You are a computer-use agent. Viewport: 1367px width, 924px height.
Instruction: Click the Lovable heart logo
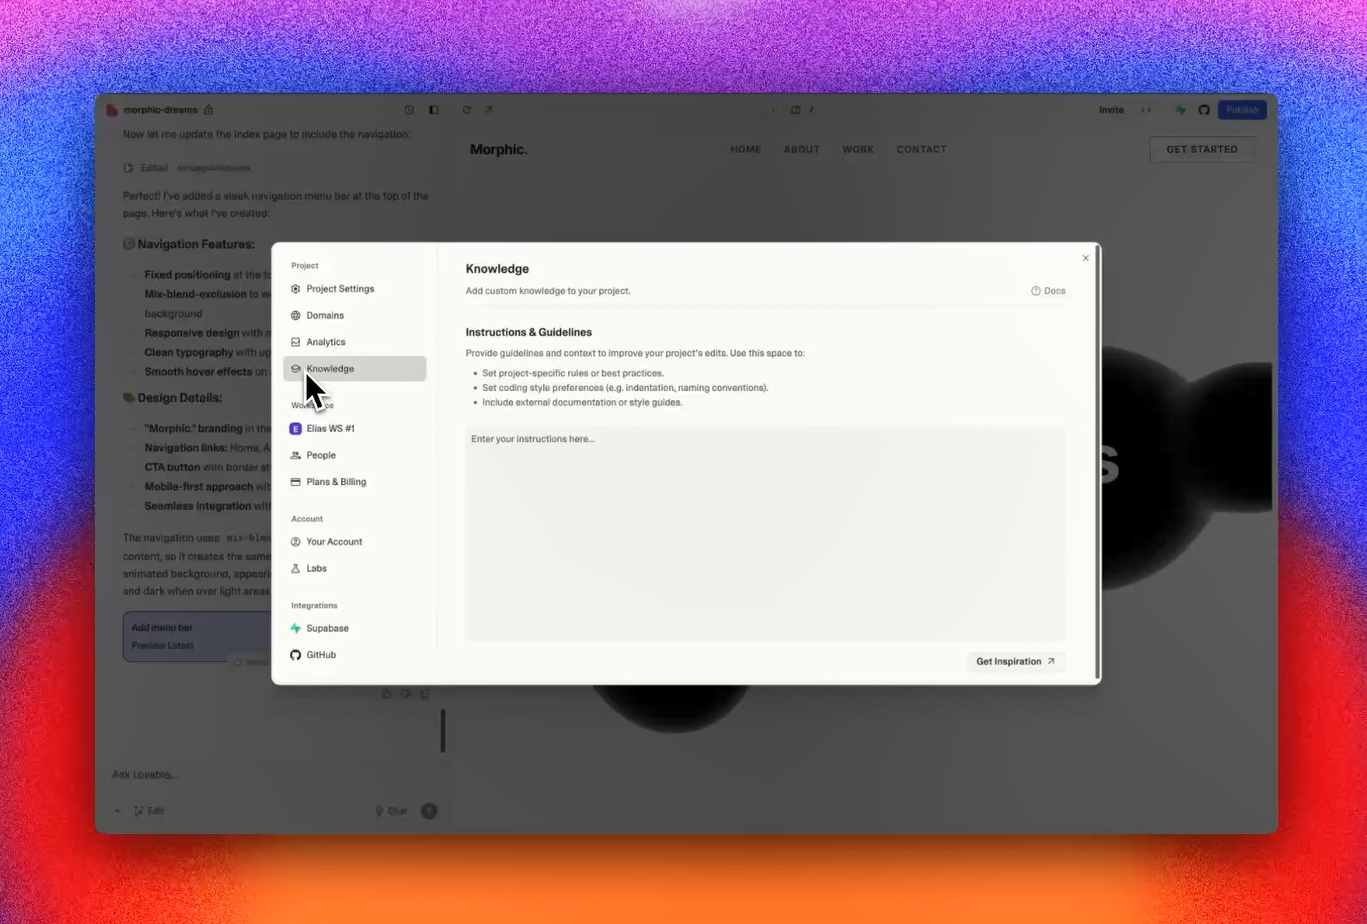pyautogui.click(x=113, y=110)
